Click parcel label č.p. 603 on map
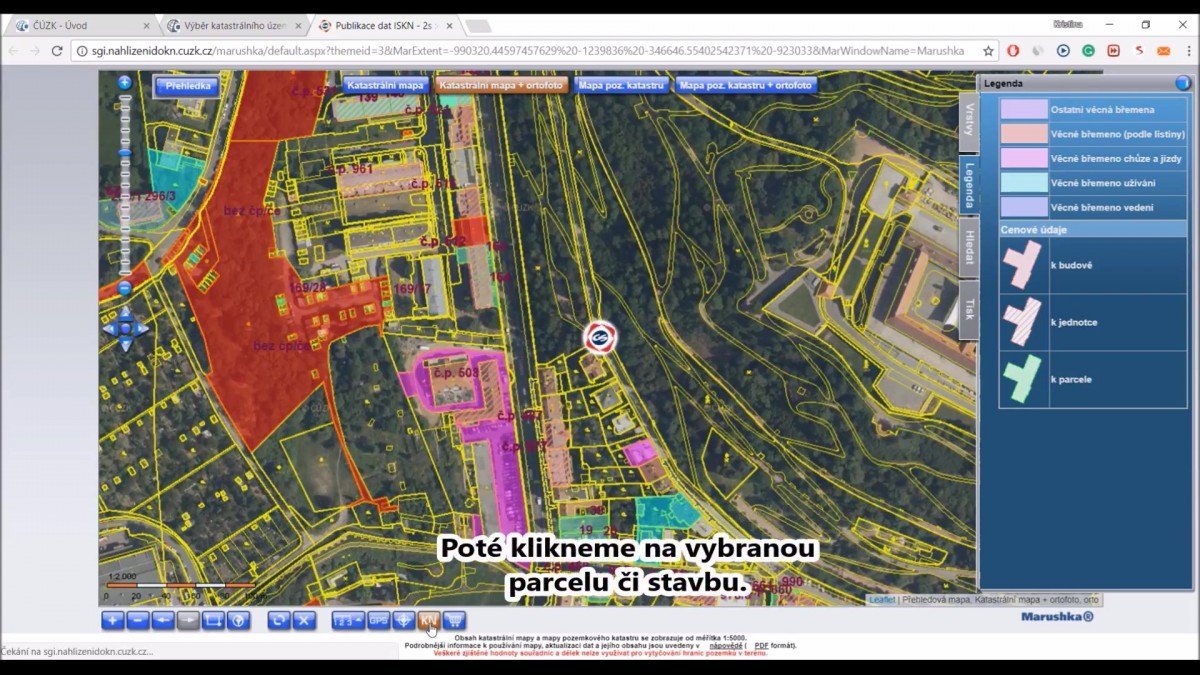The width and height of the screenshot is (1200, 675). (455, 372)
